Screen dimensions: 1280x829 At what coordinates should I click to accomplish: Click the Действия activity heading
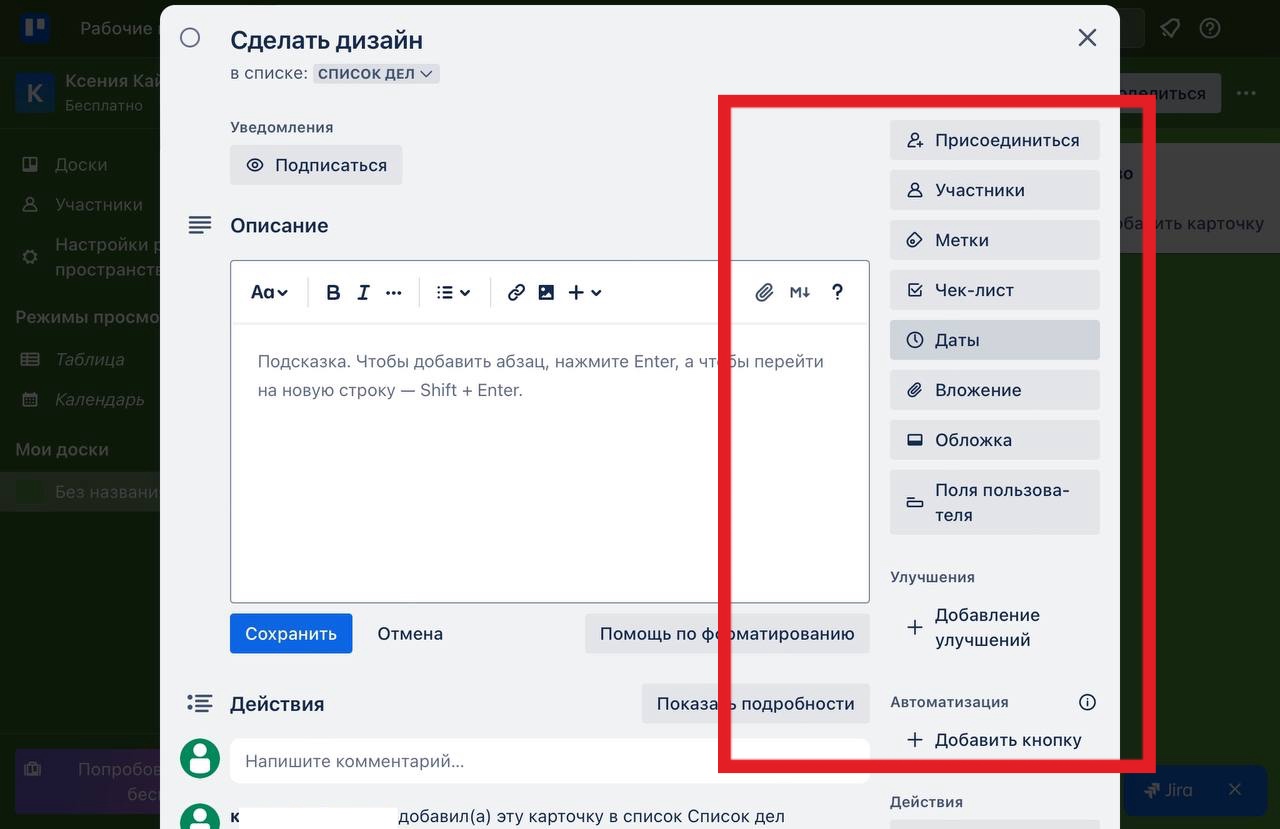pos(277,703)
